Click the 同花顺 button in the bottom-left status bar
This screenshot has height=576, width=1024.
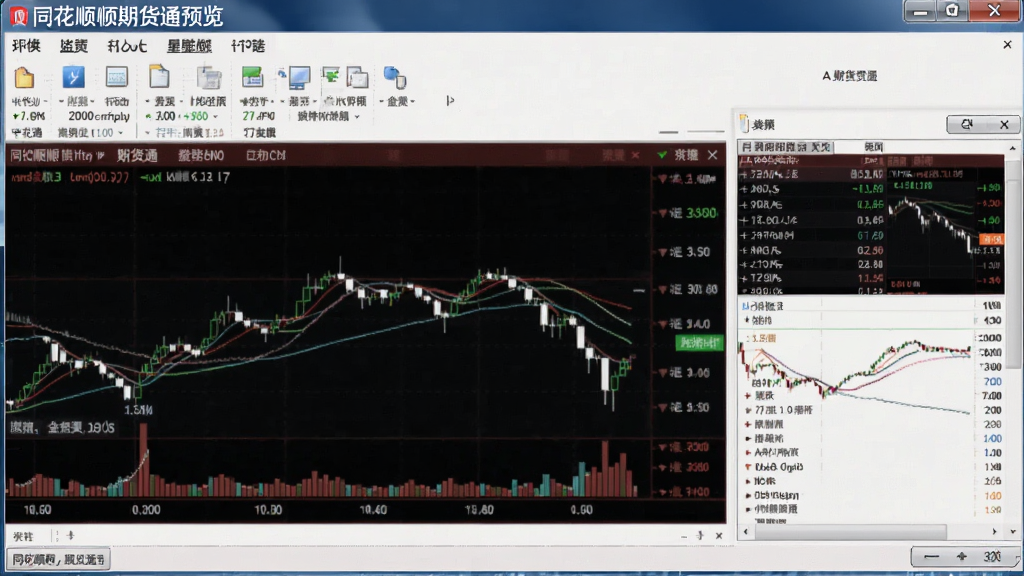coord(59,560)
